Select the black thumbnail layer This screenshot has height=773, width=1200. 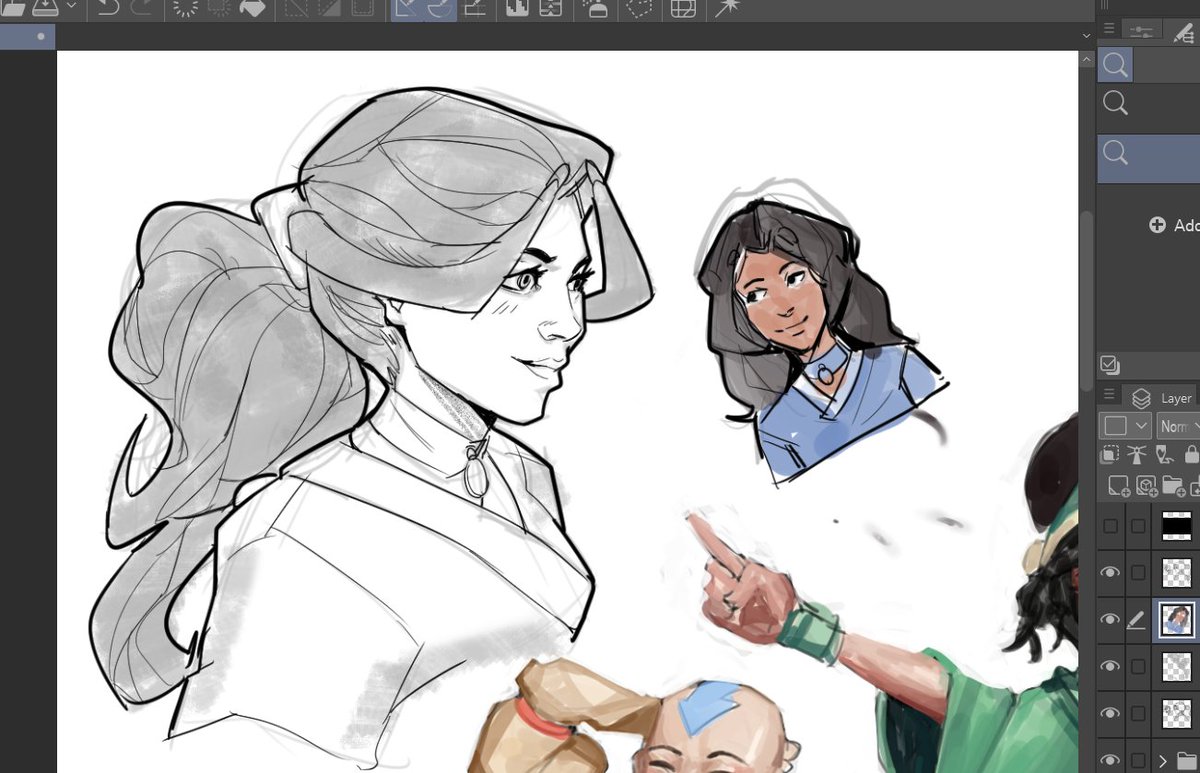[1177, 526]
